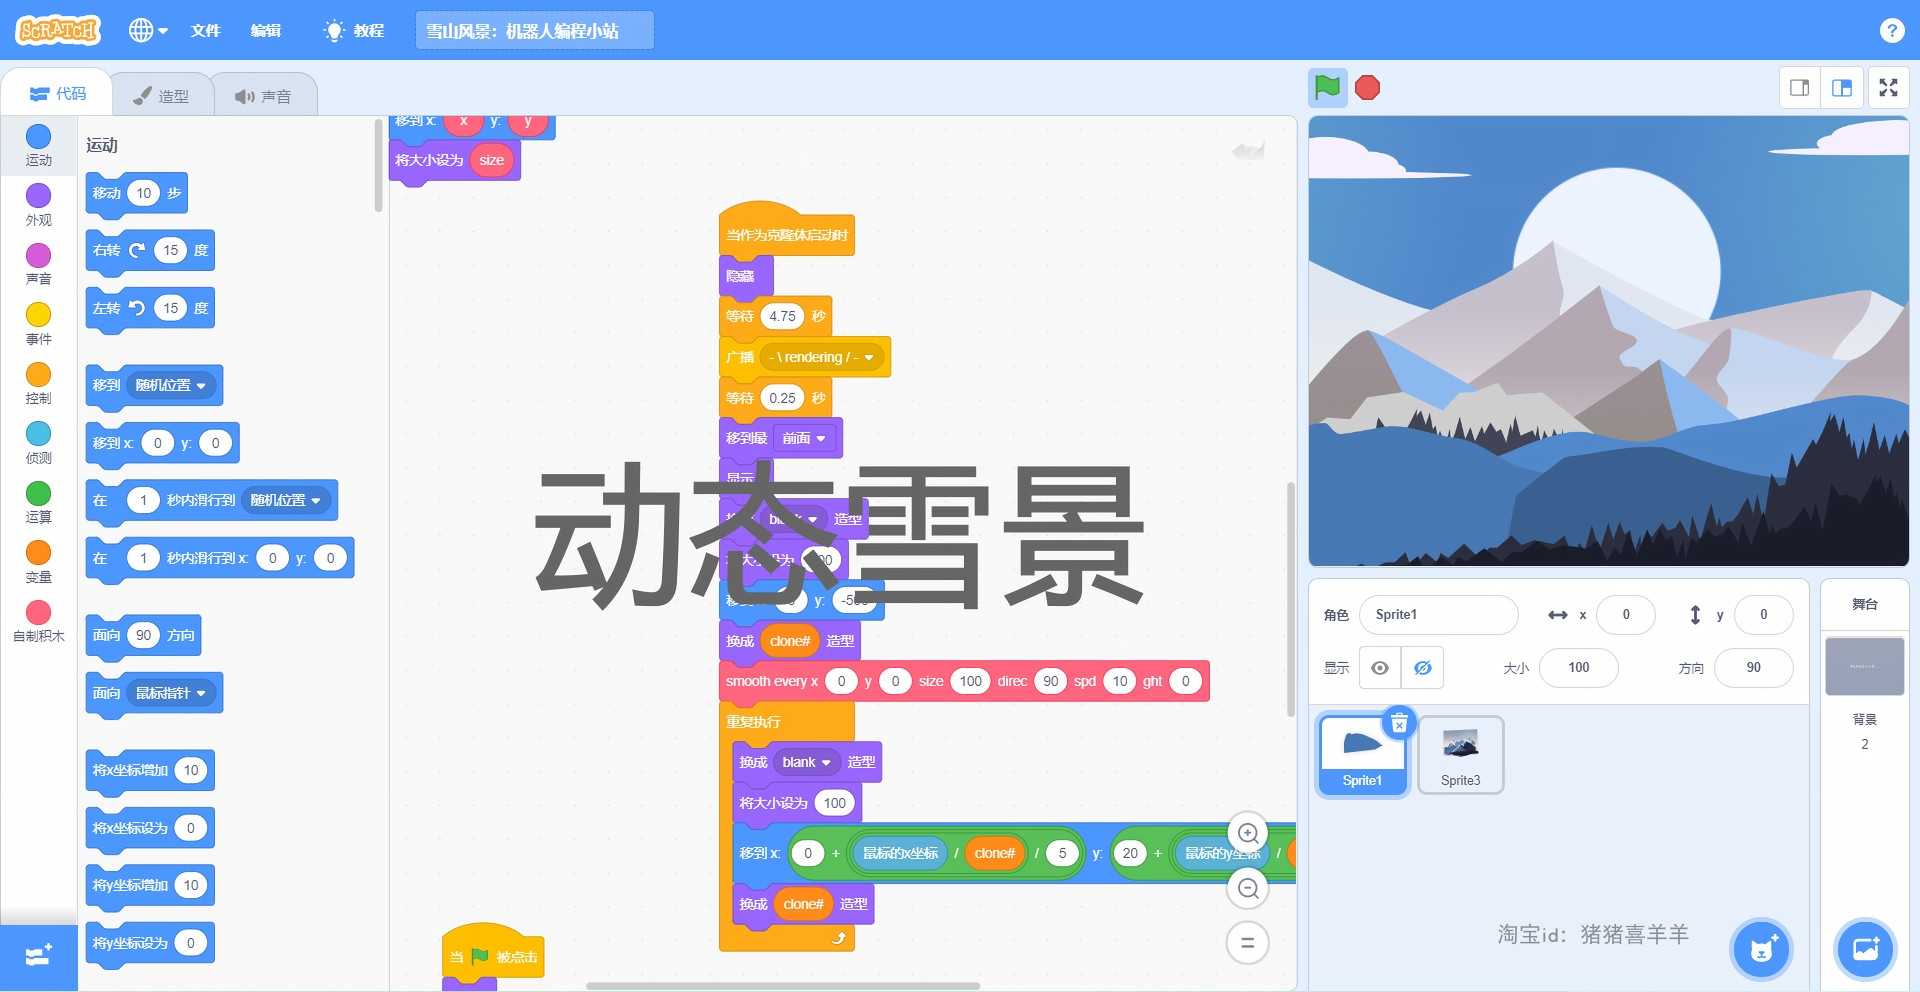Select the stage backdrop thumbnail
This screenshot has width=1920, height=992.
coord(1864,666)
